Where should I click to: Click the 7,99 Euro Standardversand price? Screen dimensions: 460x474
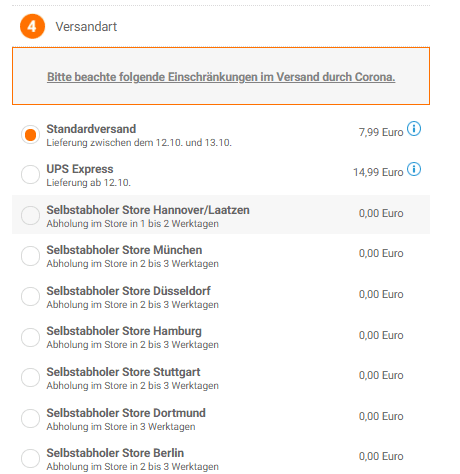381,132
